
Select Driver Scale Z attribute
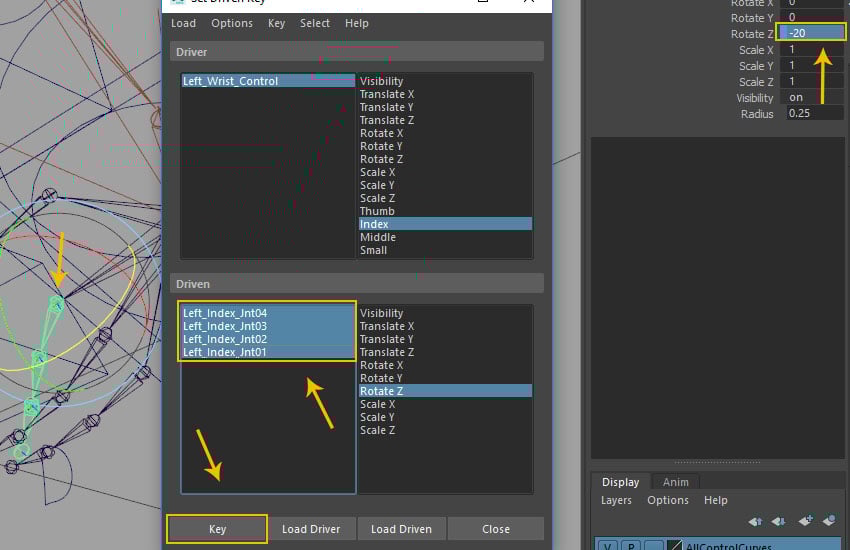click(445, 198)
